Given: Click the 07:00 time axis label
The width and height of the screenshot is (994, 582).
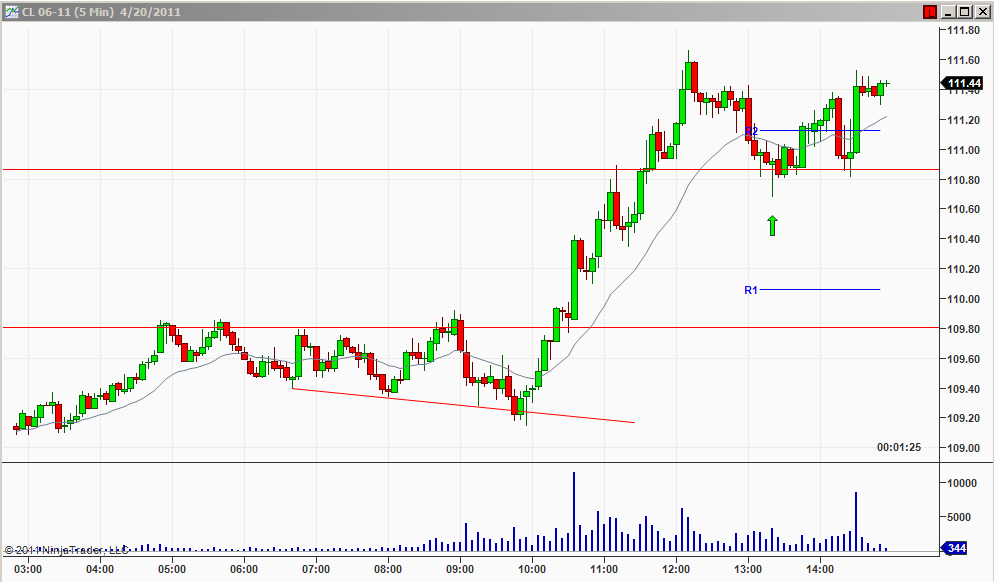Looking at the screenshot, I should (316, 569).
